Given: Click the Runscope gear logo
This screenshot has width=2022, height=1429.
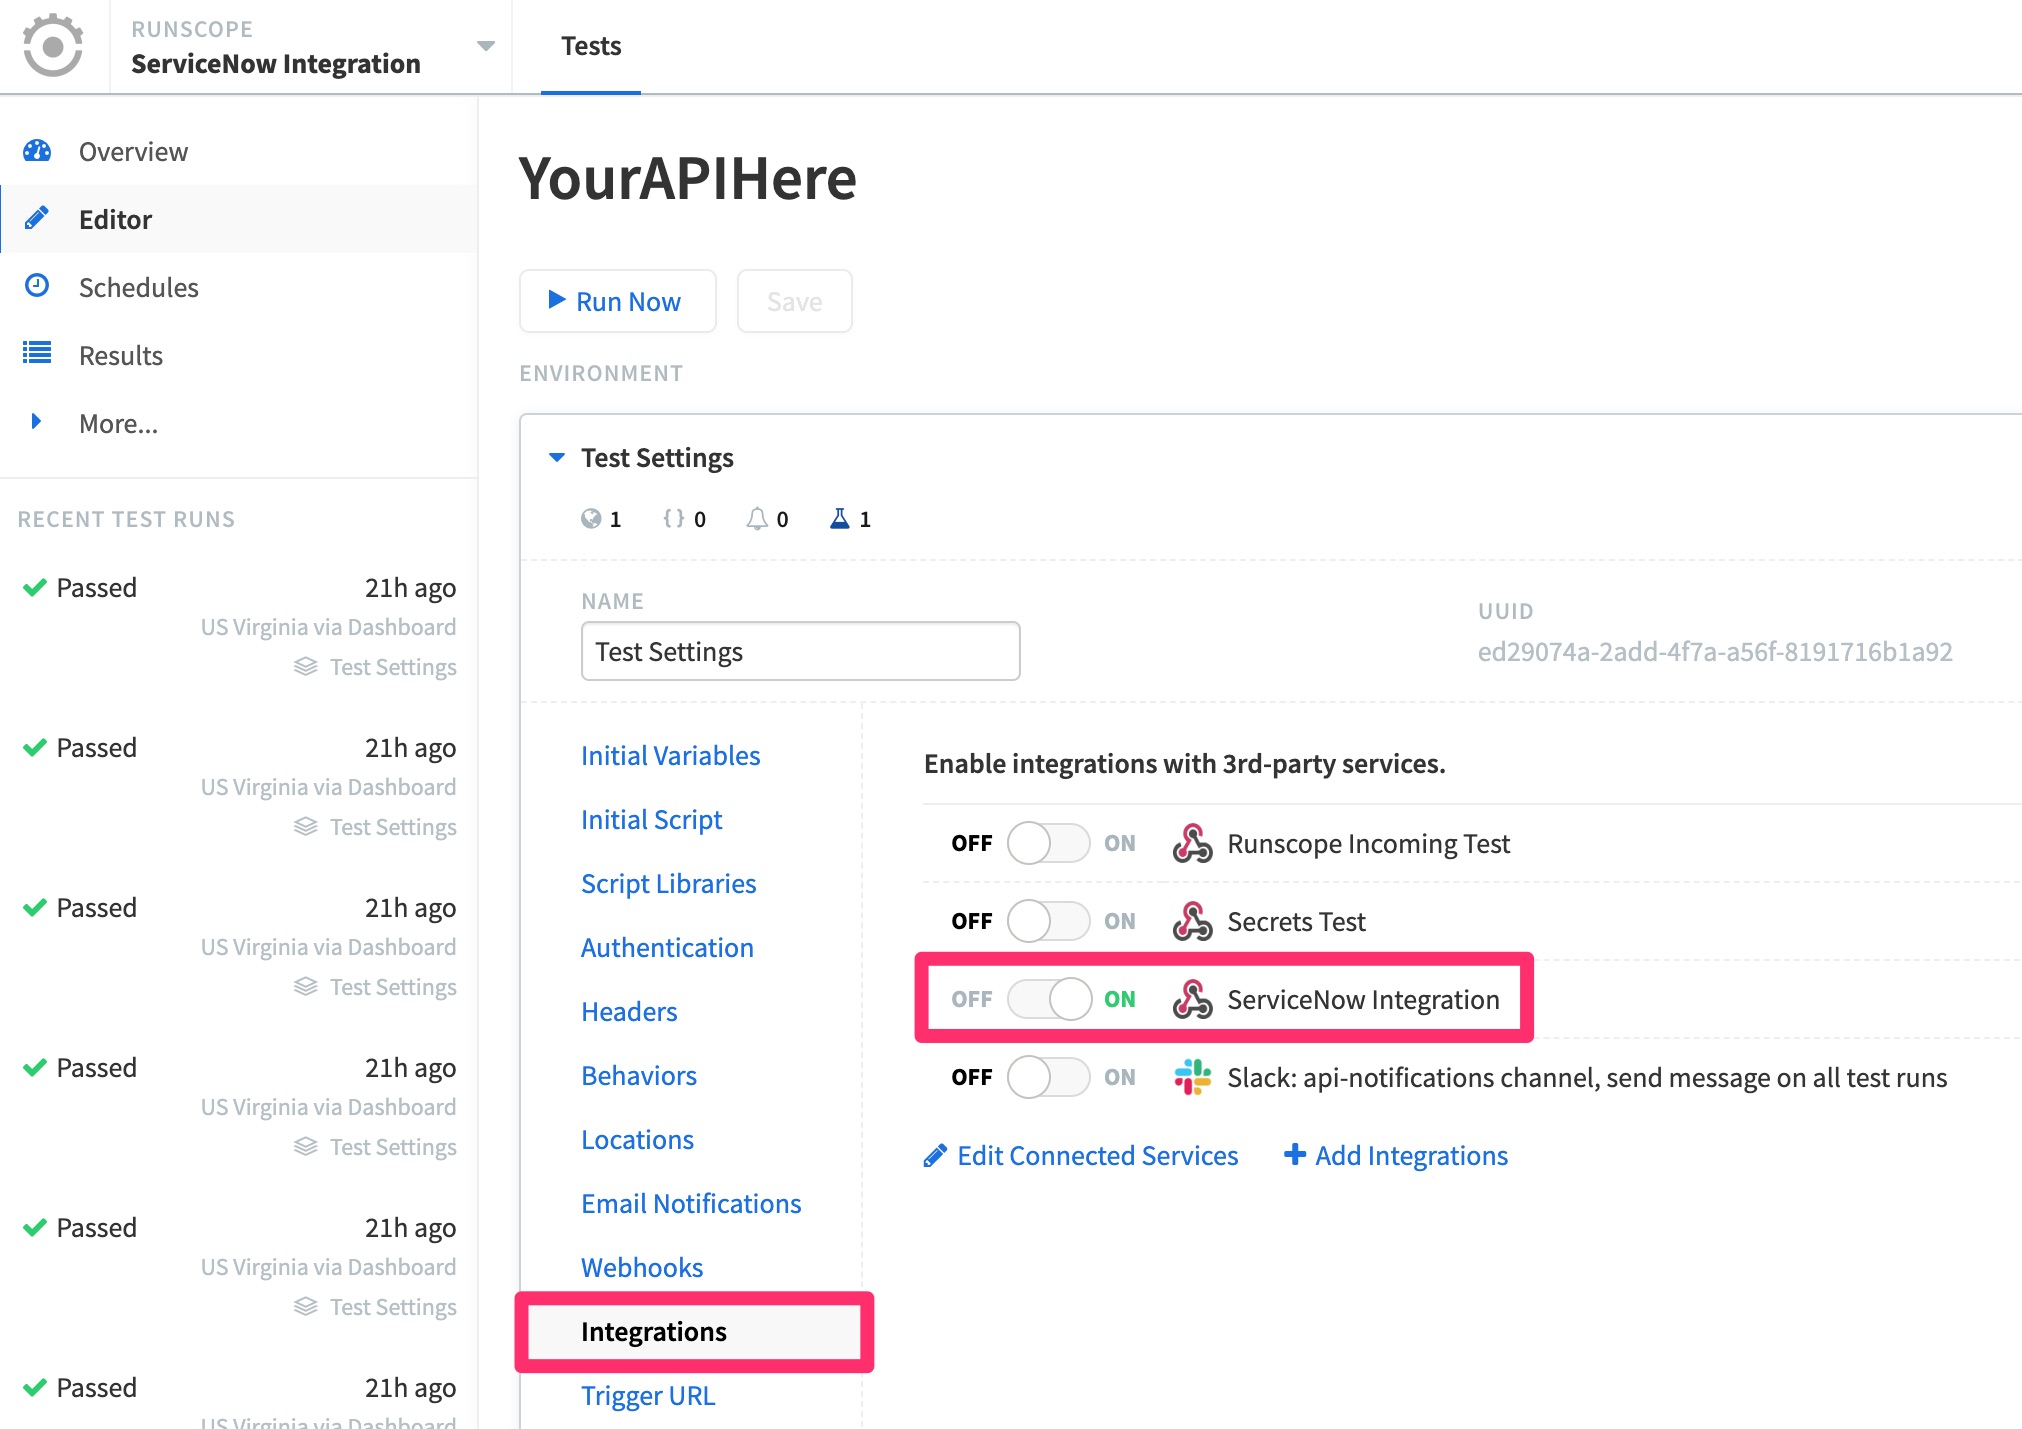Looking at the screenshot, I should (x=53, y=45).
